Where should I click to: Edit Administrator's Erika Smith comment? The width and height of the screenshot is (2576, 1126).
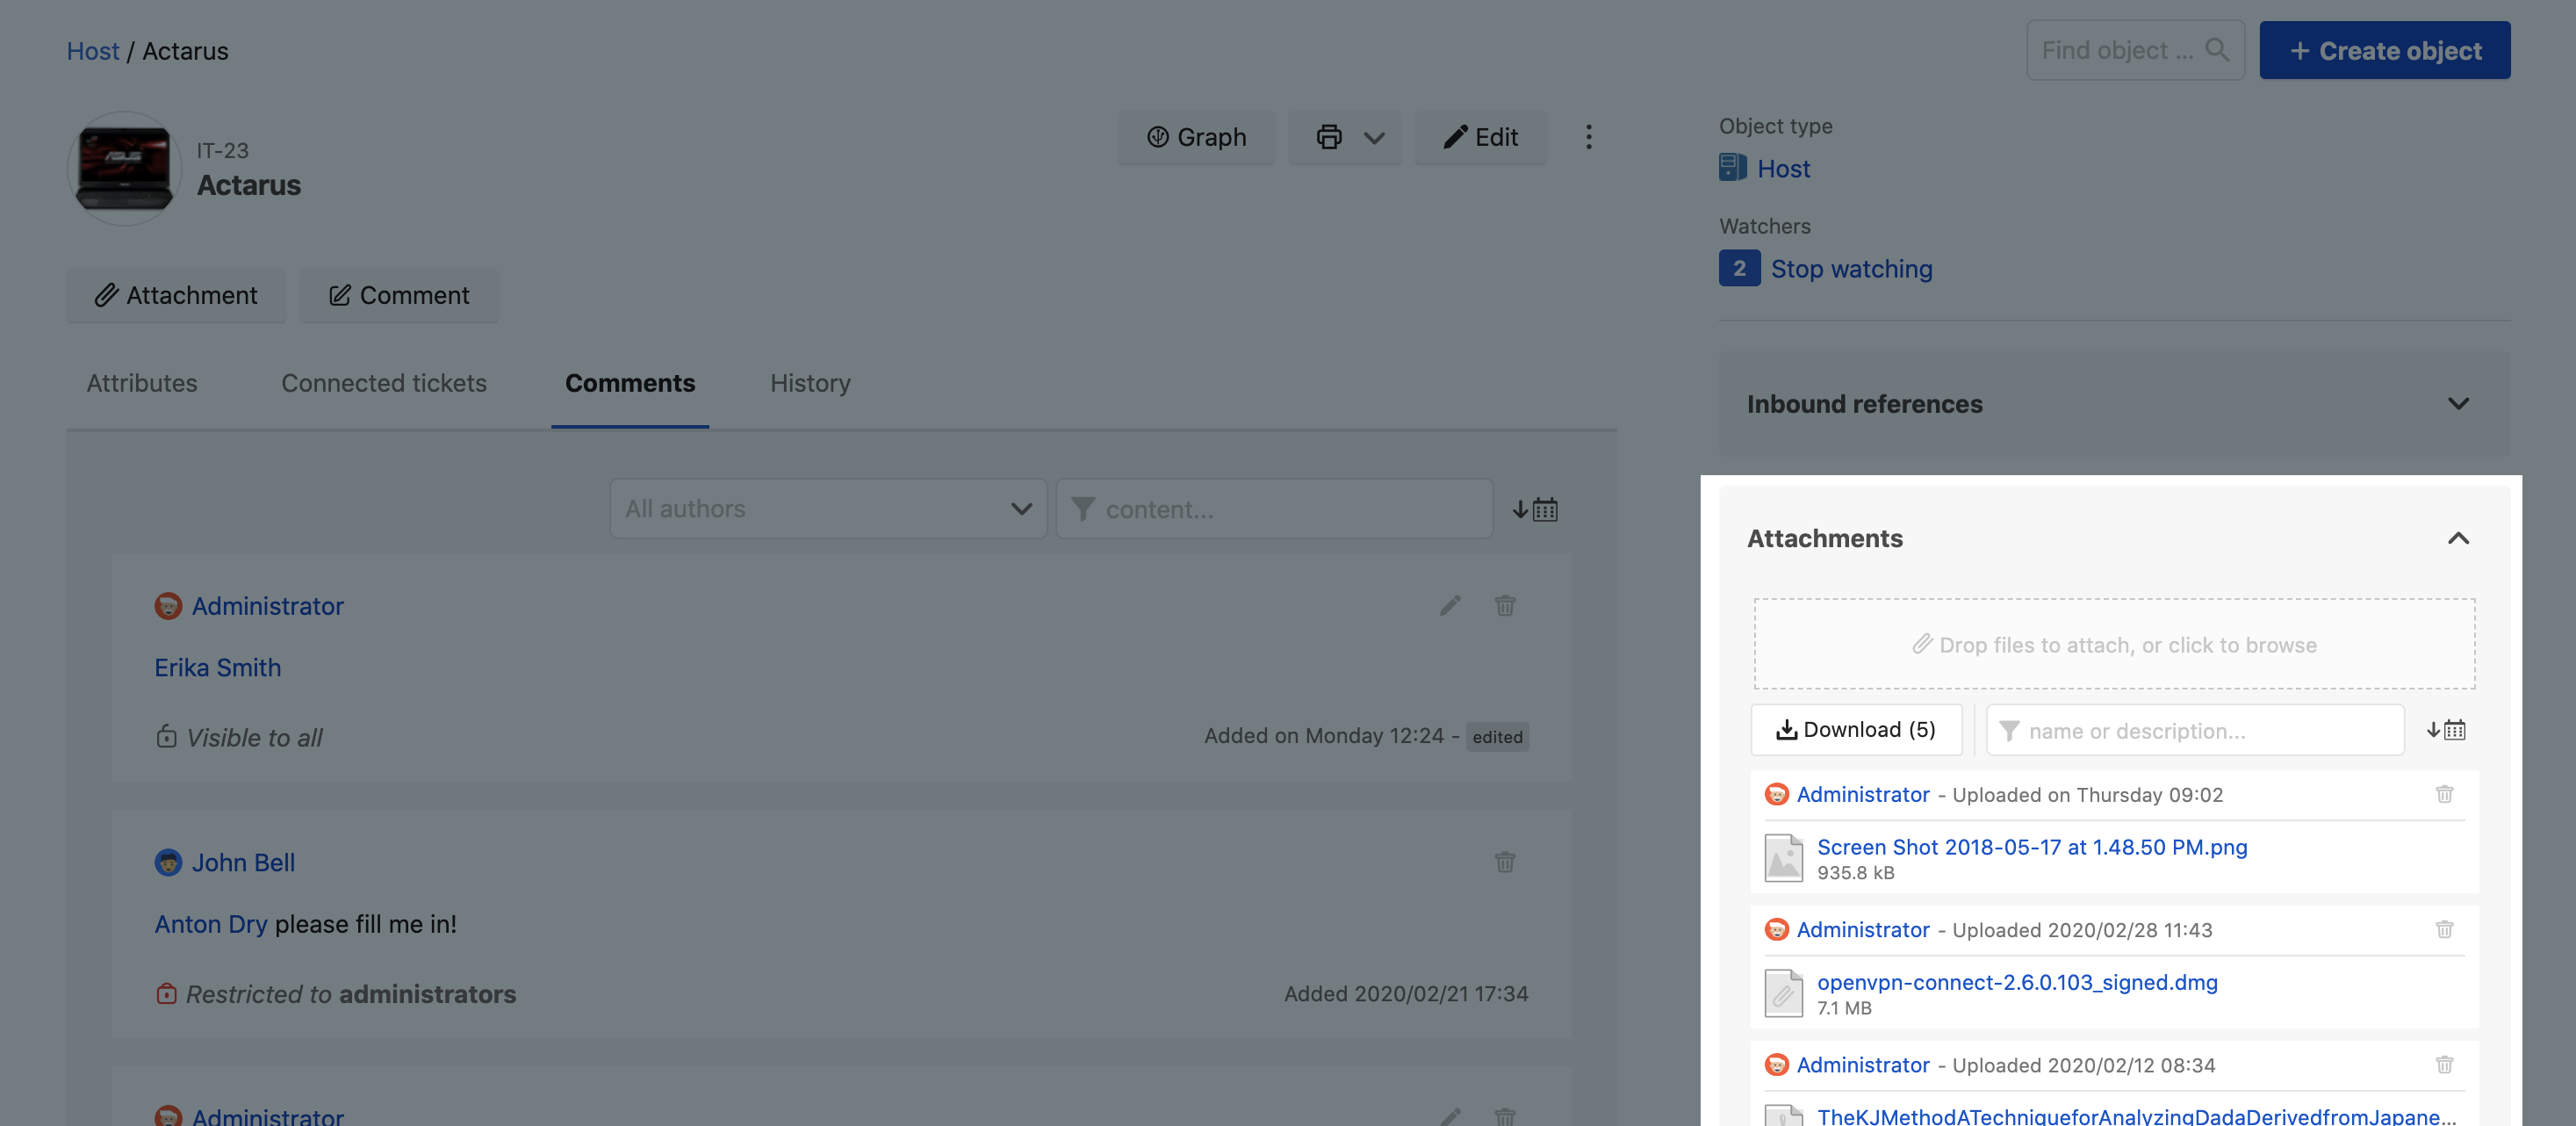point(1449,606)
